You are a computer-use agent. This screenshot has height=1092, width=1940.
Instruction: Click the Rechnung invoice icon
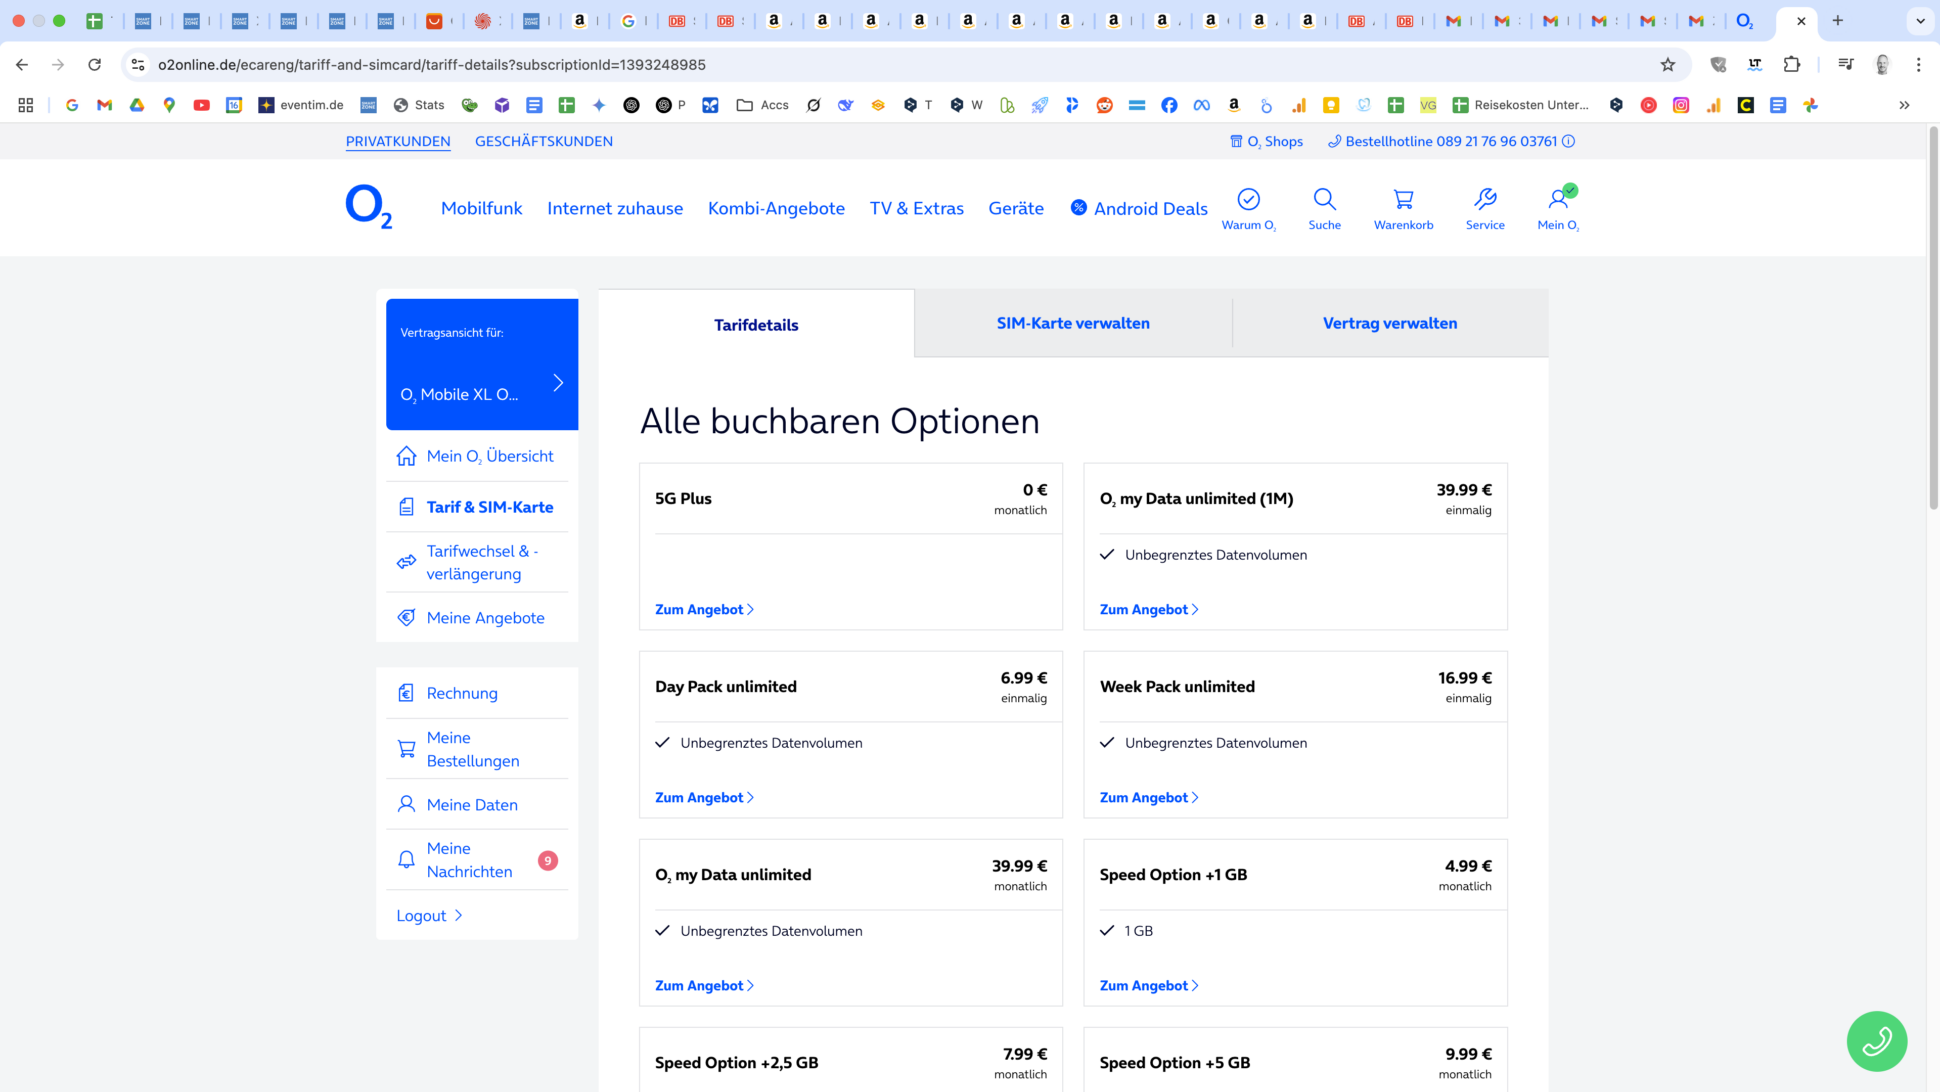coord(406,692)
